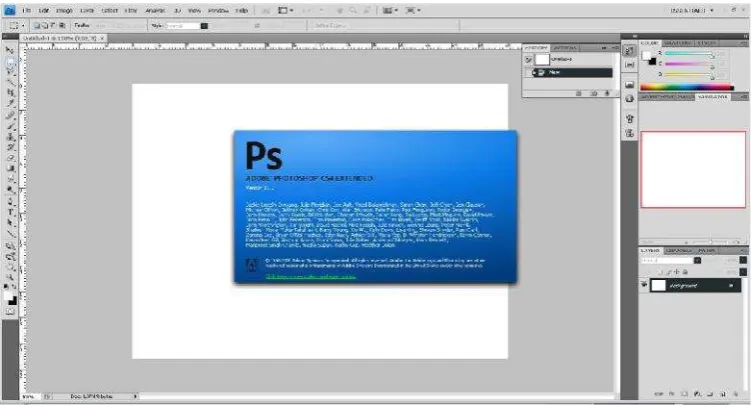751x406 pixels.
Task: Choose New selection mode in options bar
Action: [x=36, y=25]
